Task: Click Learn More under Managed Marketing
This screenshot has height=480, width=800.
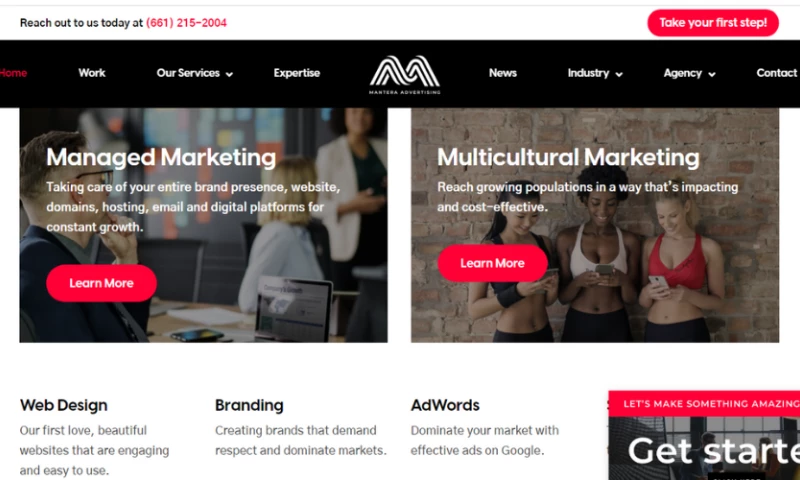Action: (x=101, y=283)
